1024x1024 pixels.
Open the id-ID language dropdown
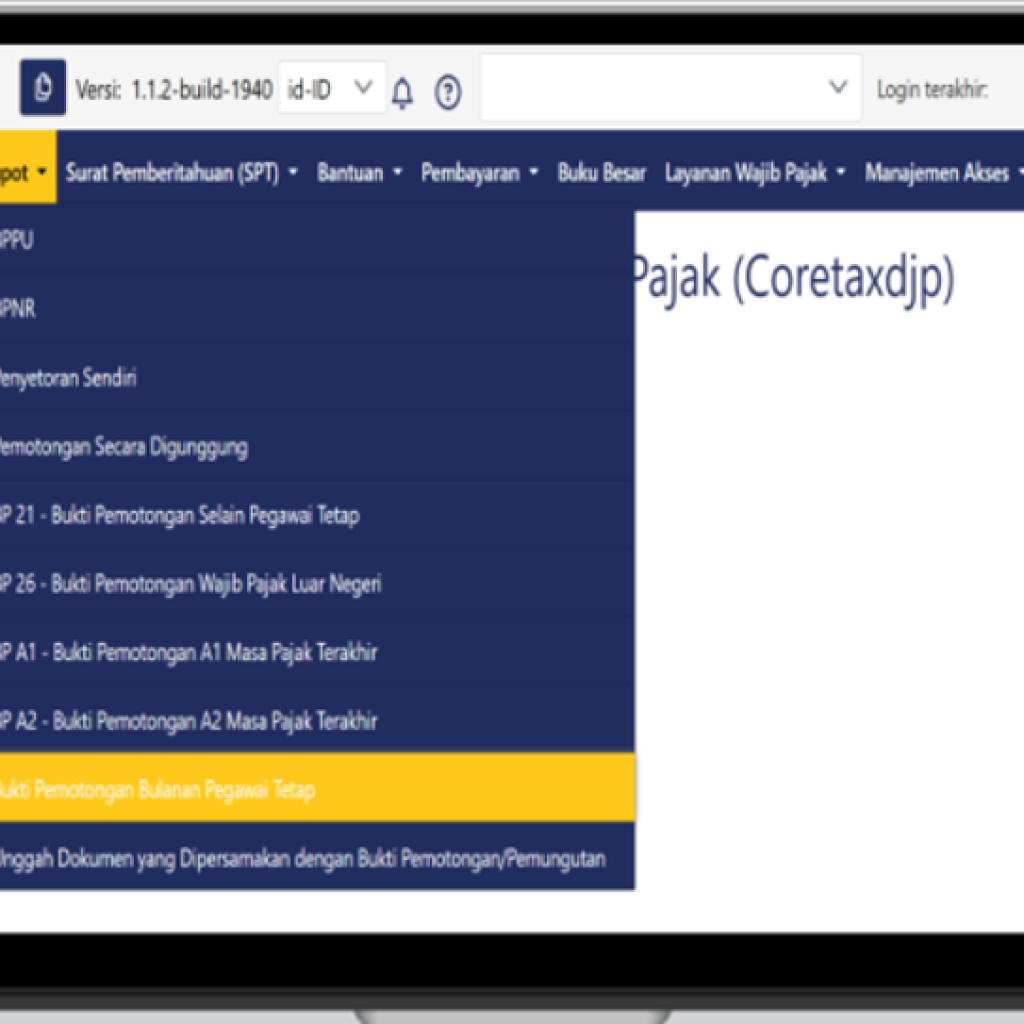point(331,88)
